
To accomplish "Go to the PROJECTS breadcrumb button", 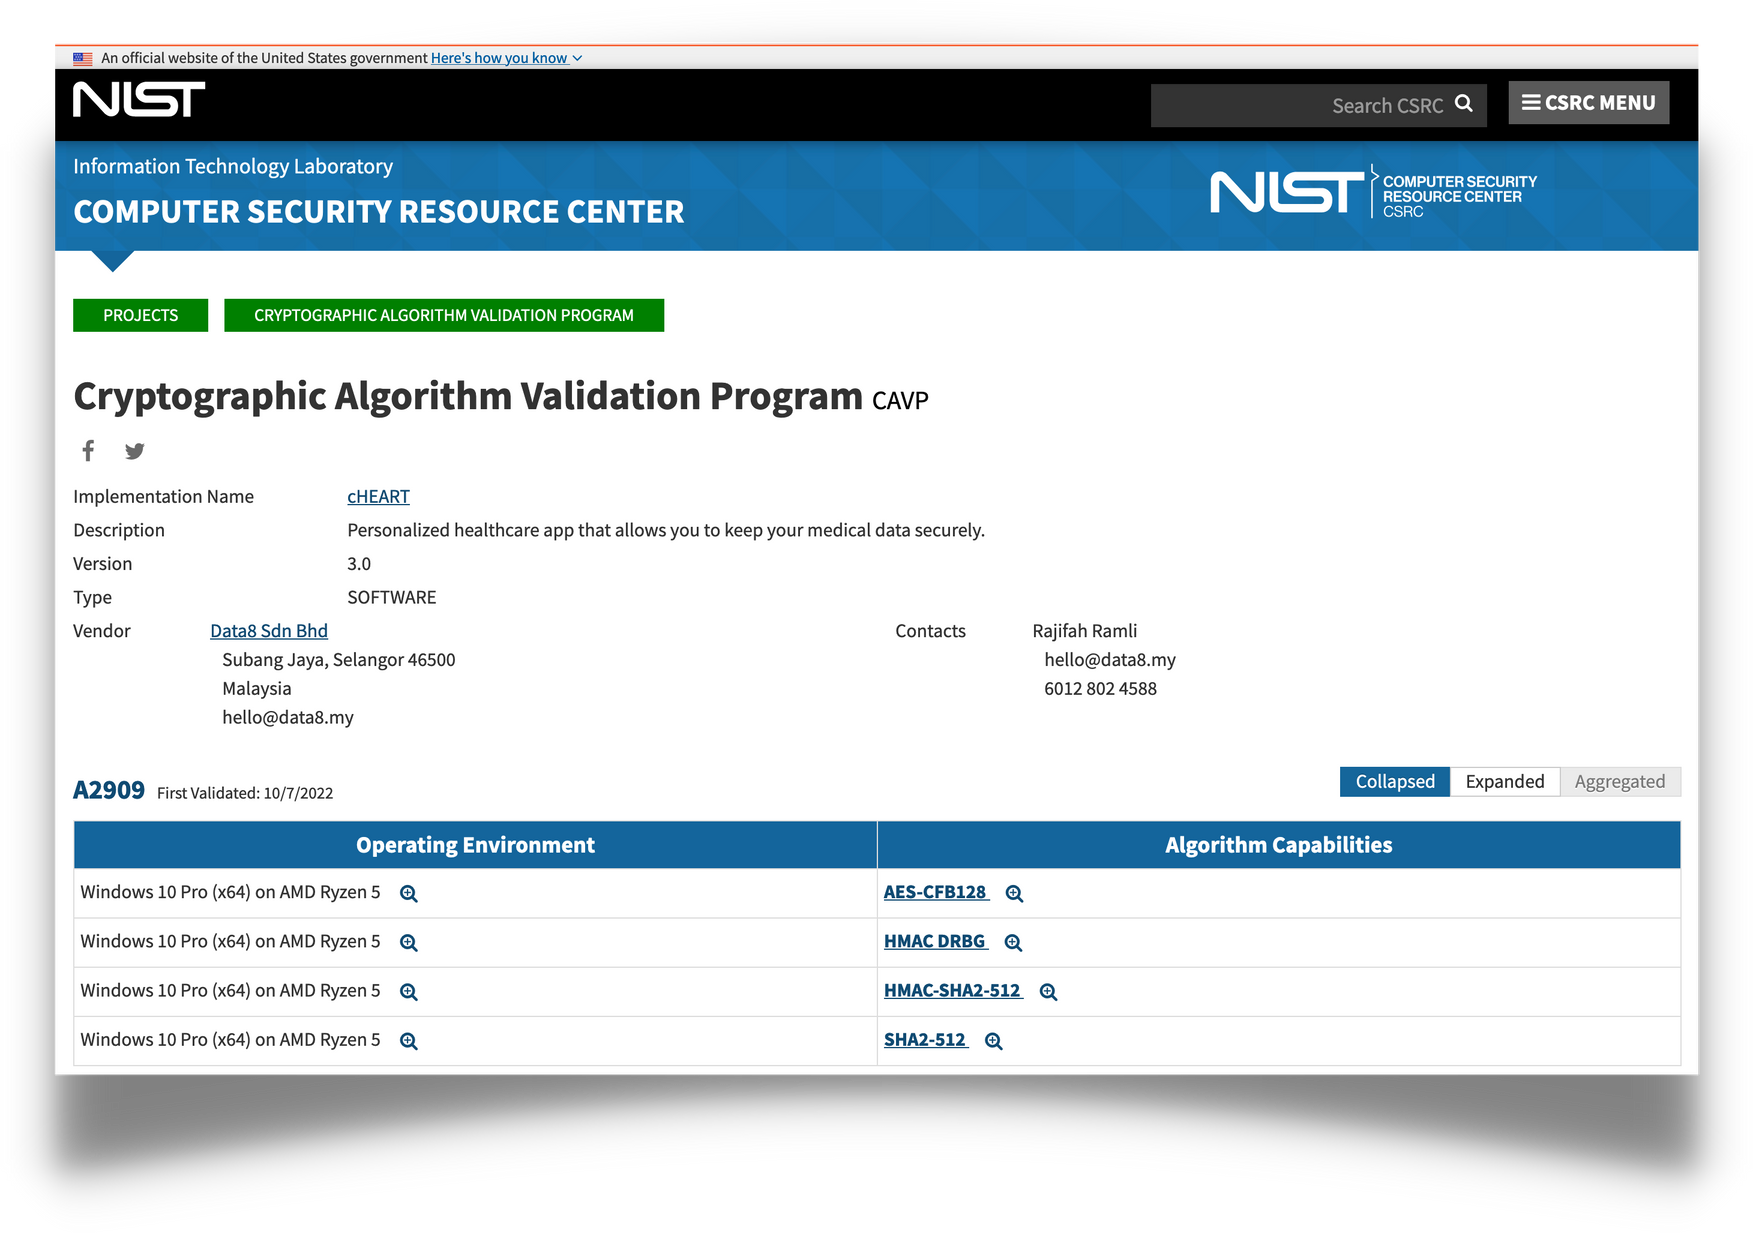I will click(x=141, y=315).
